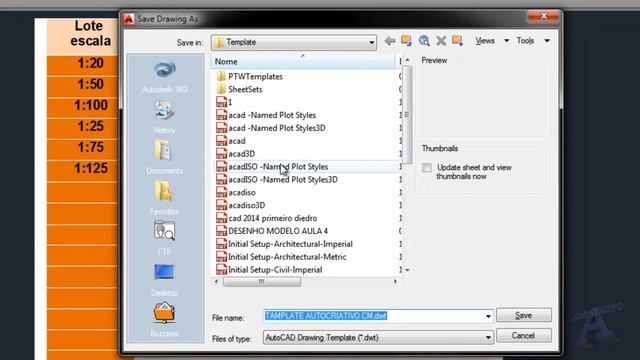Open Buzzsaw location shortcut
Image resolution: width=640 pixels, height=360 pixels.
(x=164, y=320)
